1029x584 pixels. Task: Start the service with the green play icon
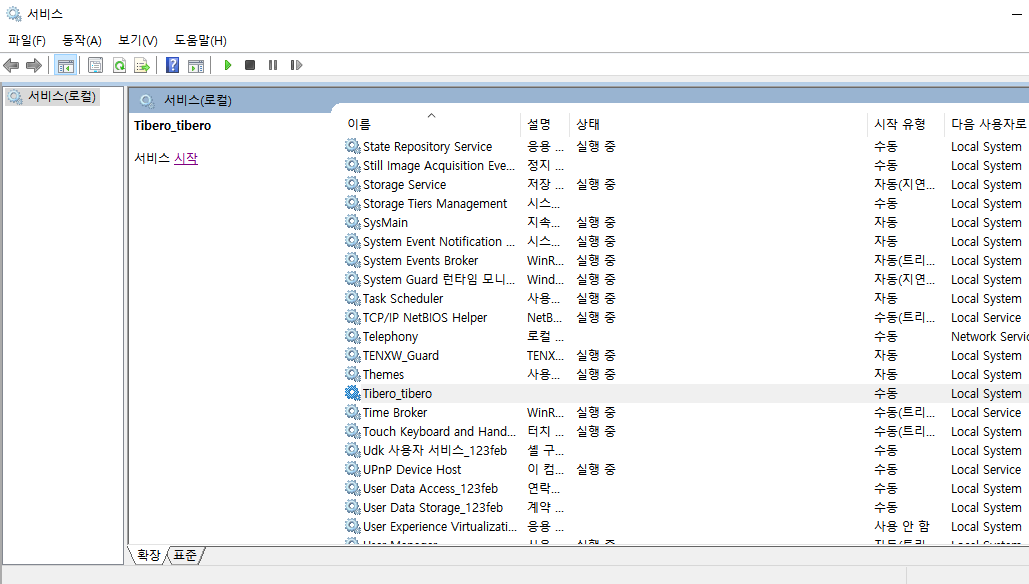[x=227, y=65]
